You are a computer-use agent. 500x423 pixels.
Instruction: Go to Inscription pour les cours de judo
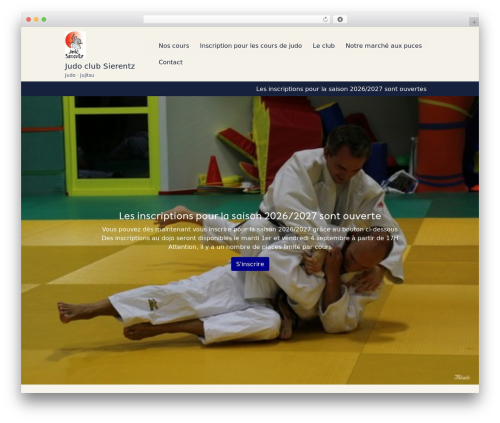tap(251, 46)
